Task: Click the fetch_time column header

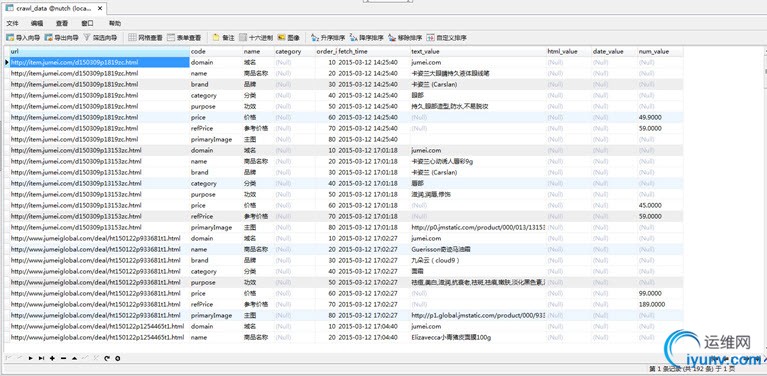Action: tap(374, 51)
